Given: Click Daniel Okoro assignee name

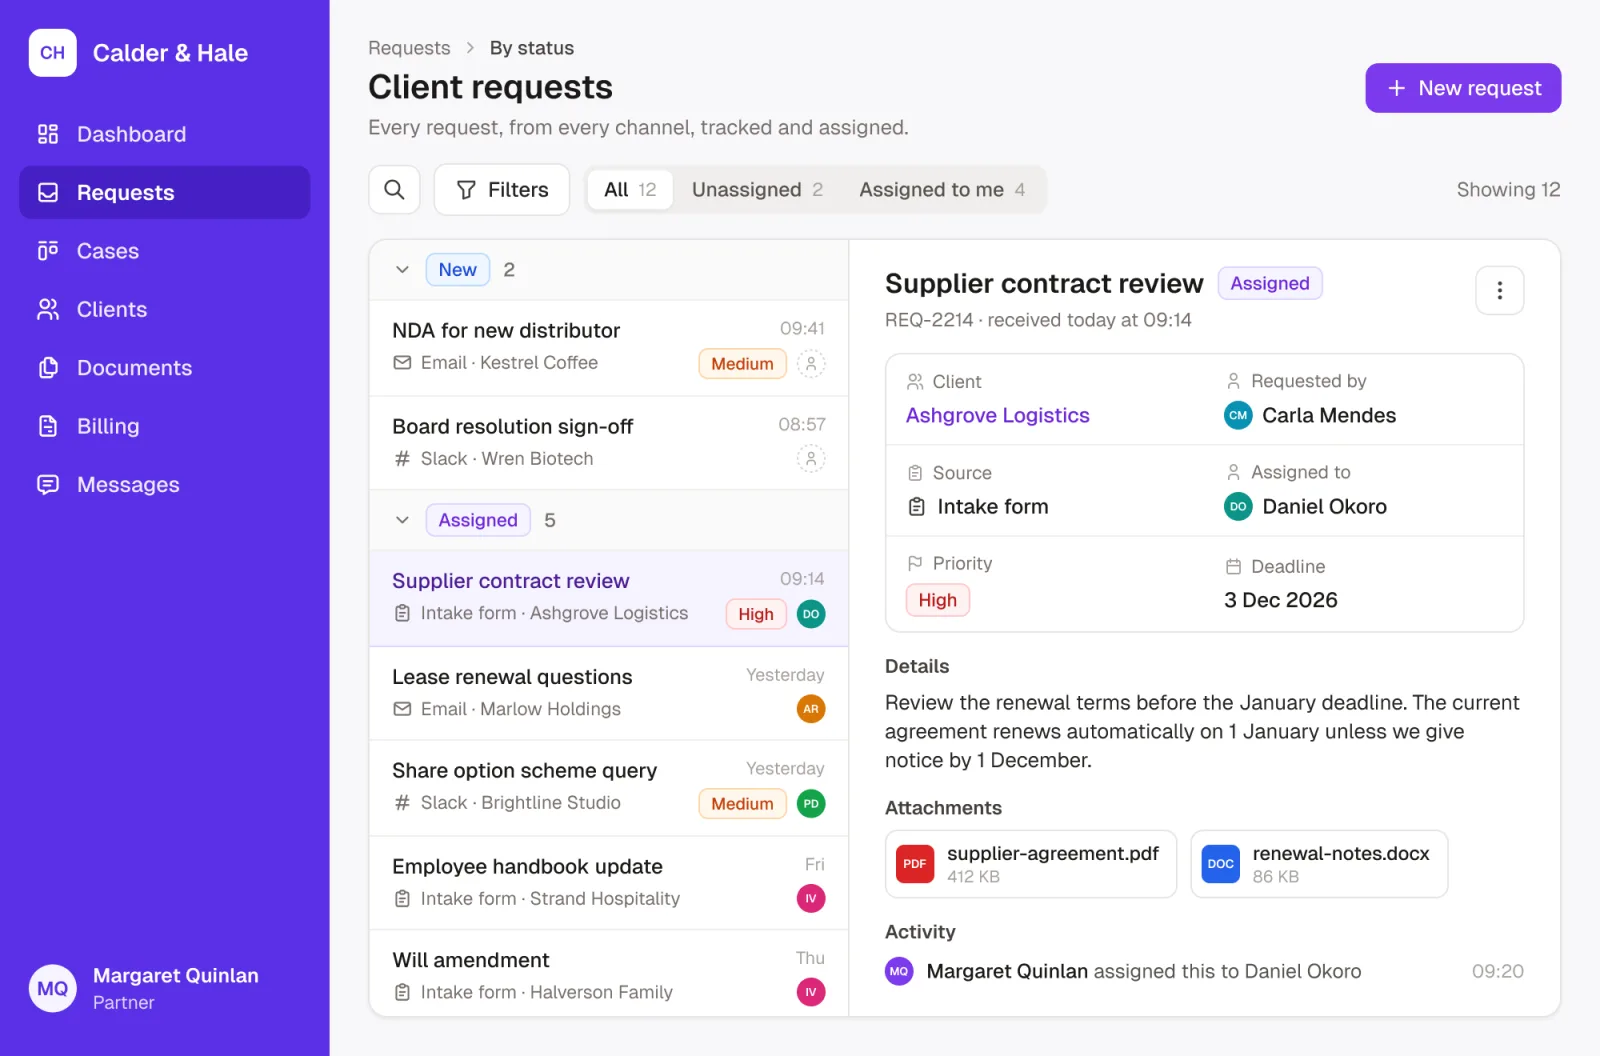Looking at the screenshot, I should pyautogui.click(x=1324, y=507).
